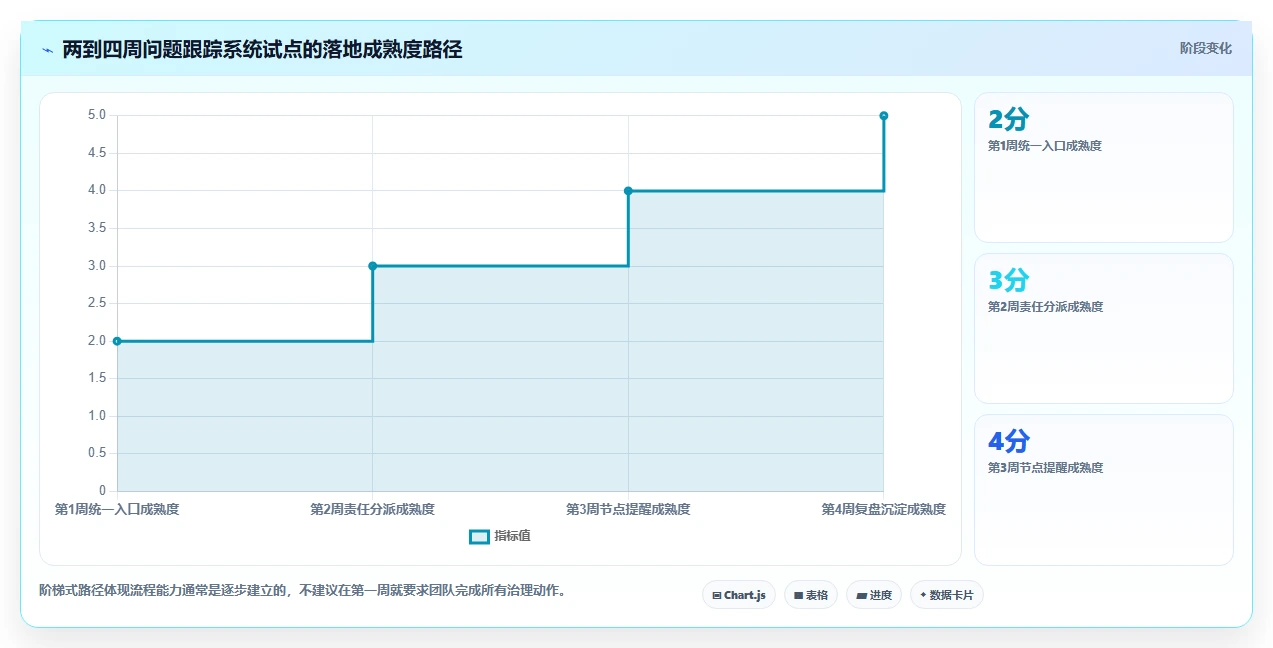Viewport: 1273px width, 648px height.
Task: Click the 第1周统一入口成熟度 axis label
Action: pyautogui.click(x=117, y=509)
